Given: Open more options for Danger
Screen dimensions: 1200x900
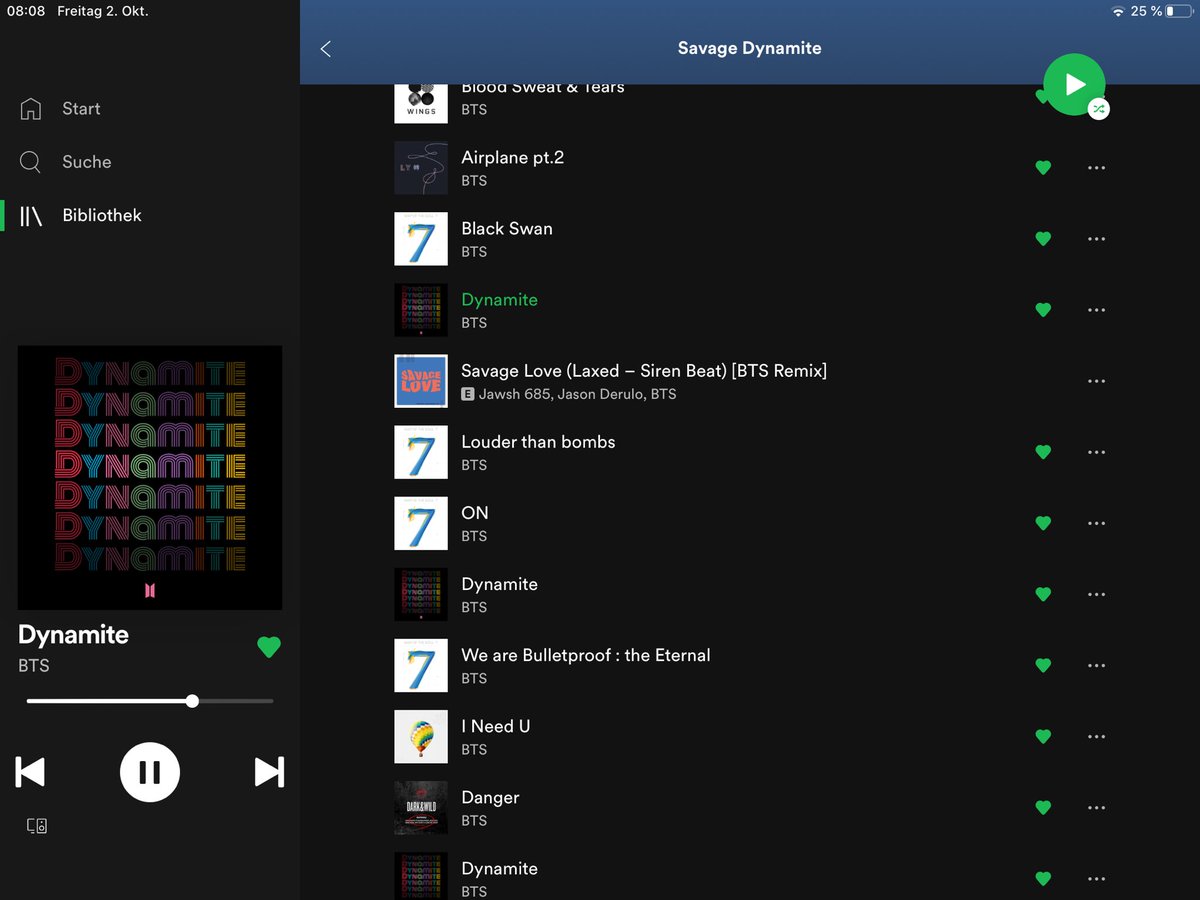Looking at the screenshot, I should click(1096, 808).
